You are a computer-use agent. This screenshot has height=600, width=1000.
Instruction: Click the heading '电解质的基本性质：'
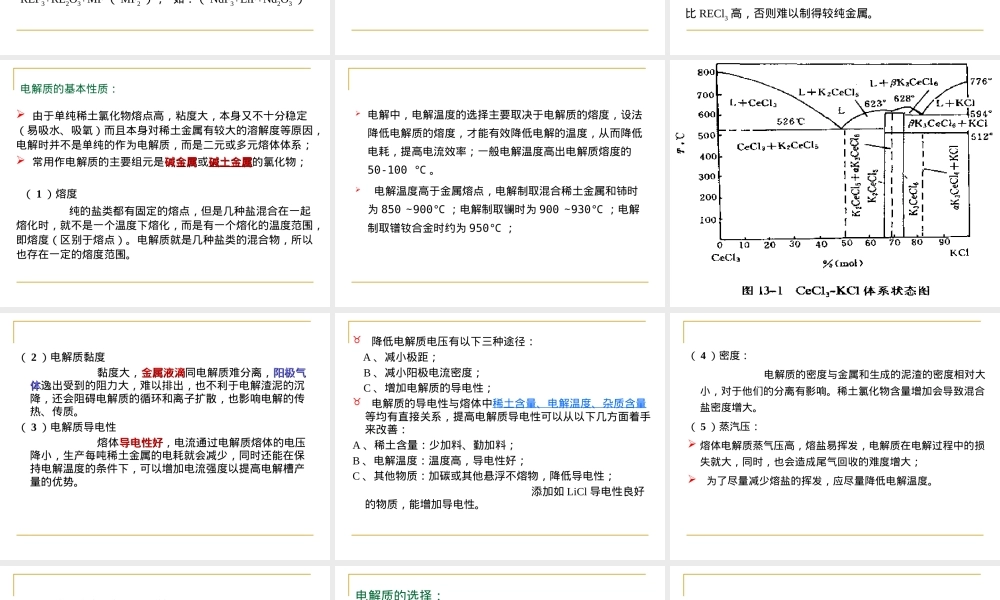click(68, 89)
